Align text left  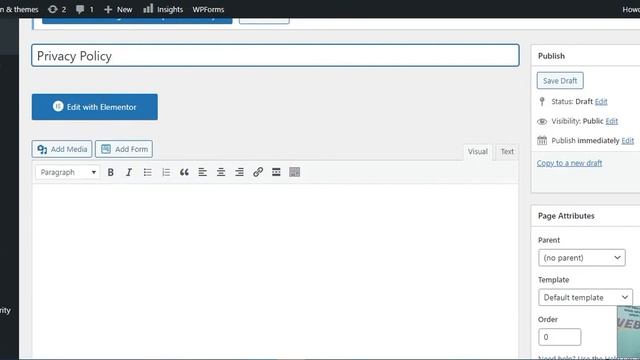[202, 172]
